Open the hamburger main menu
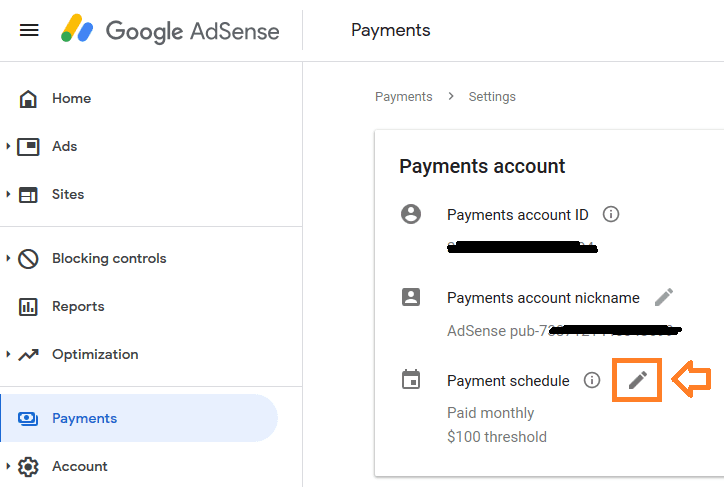The width and height of the screenshot is (724, 487). coord(29,30)
